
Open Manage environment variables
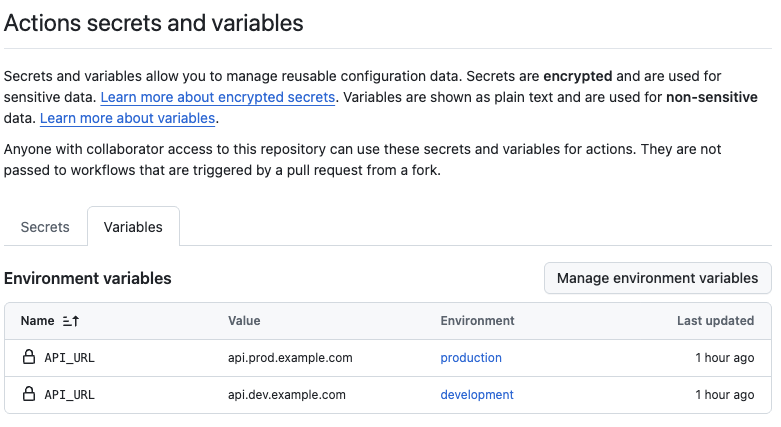(657, 278)
